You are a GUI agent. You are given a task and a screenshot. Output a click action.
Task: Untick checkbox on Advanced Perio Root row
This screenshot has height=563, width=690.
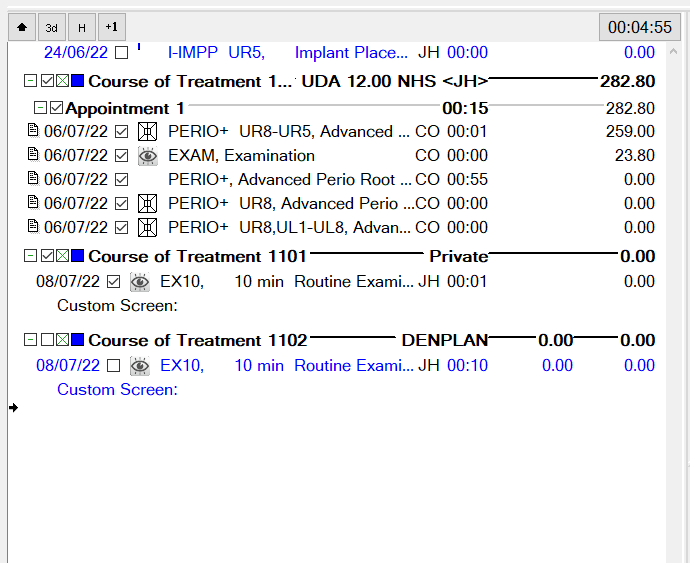coord(121,180)
